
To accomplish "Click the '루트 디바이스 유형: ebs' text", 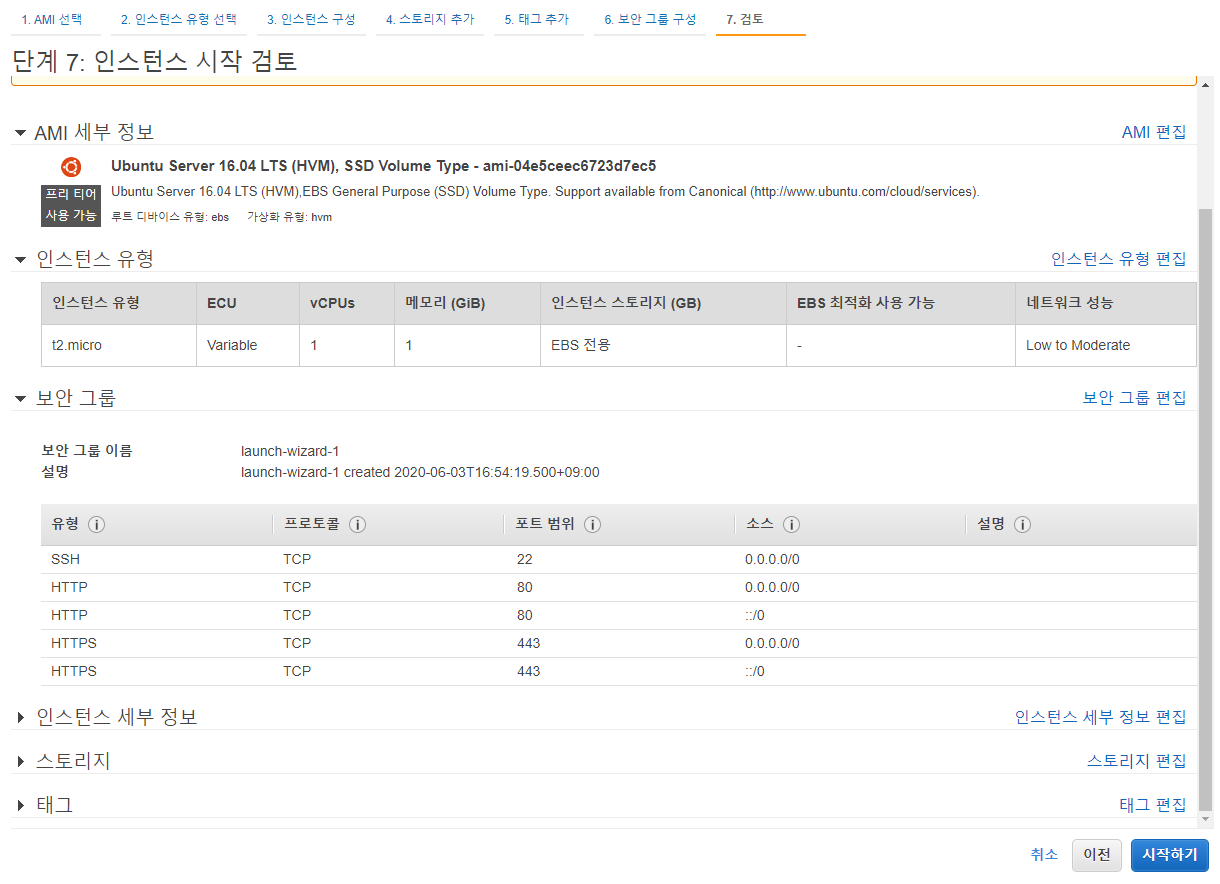I will pyautogui.click(x=170, y=217).
